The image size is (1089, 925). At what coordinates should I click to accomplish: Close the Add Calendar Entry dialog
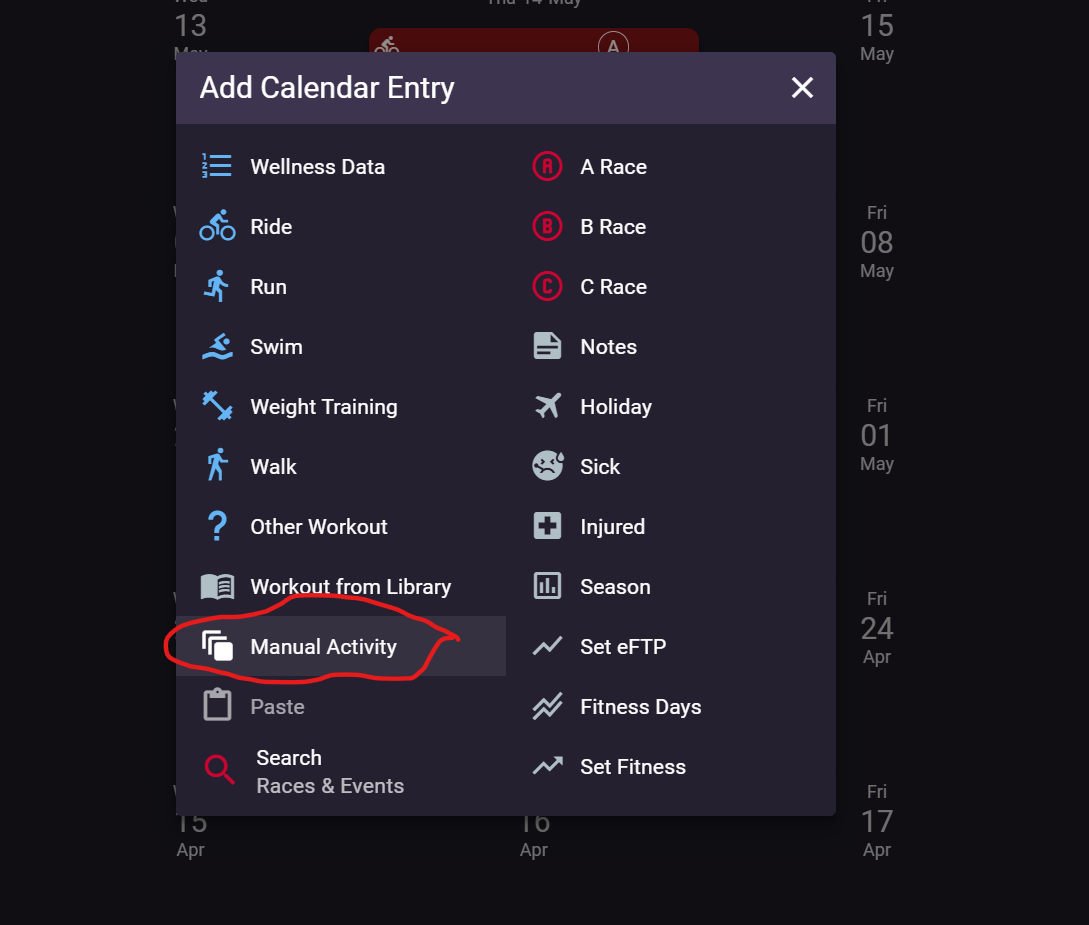802,88
